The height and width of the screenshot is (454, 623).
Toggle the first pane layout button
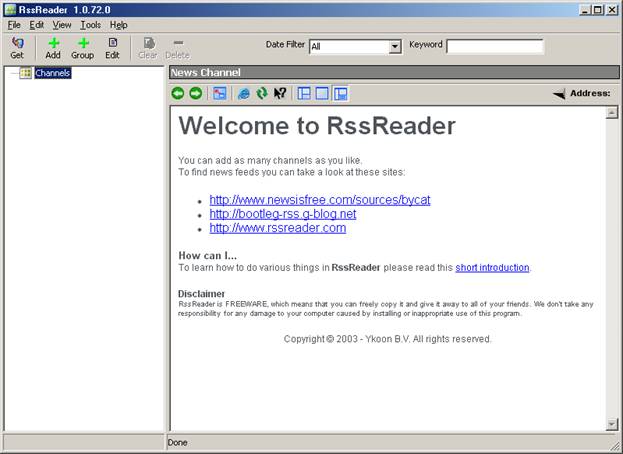305,93
